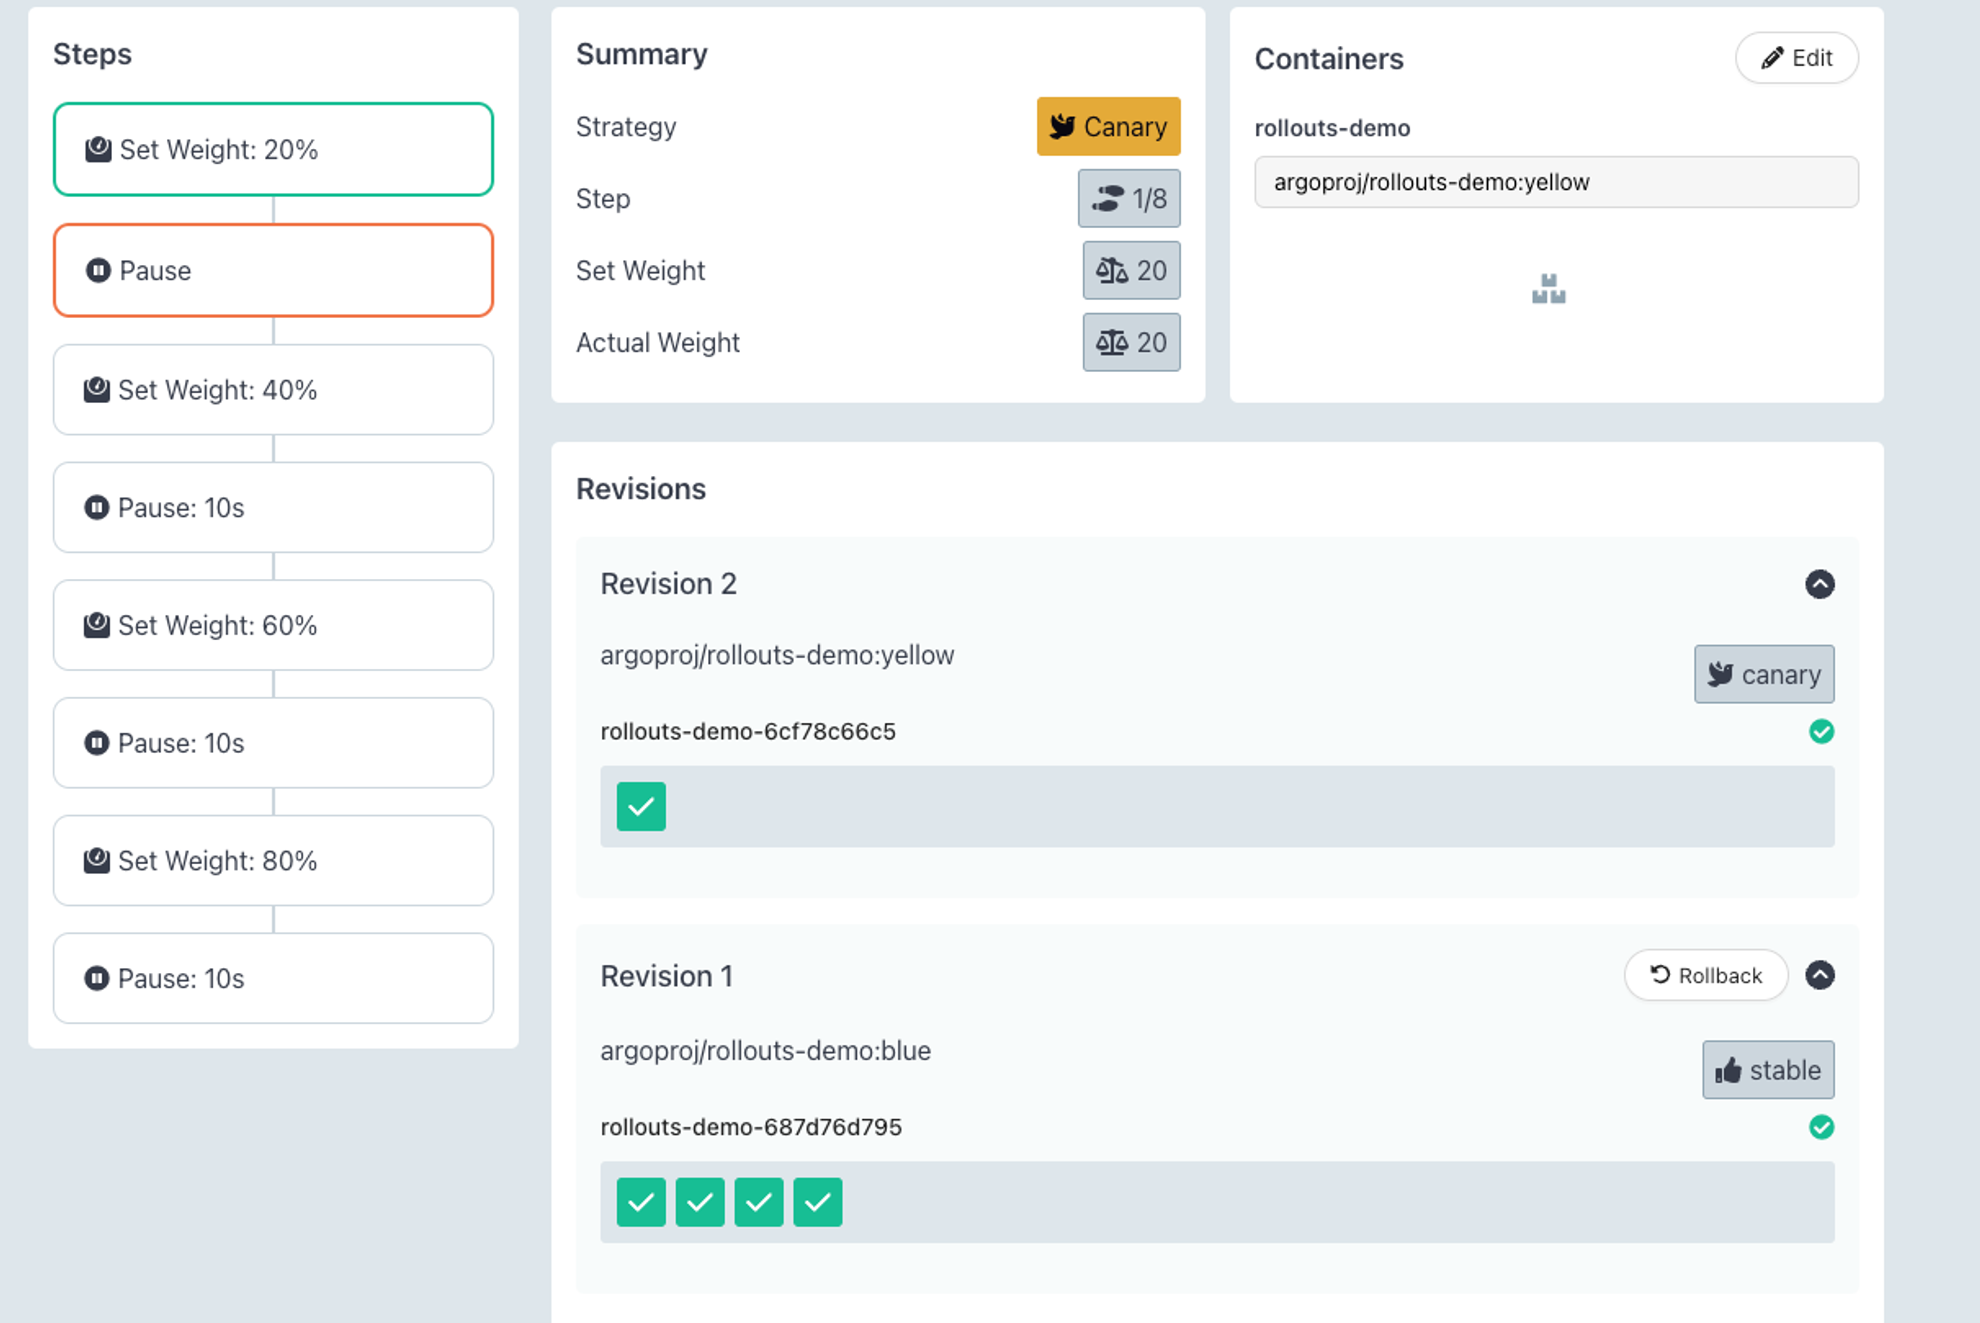Select the single pod checkmark in Revision 2
Image resolution: width=1980 pixels, height=1323 pixels.
tap(641, 806)
